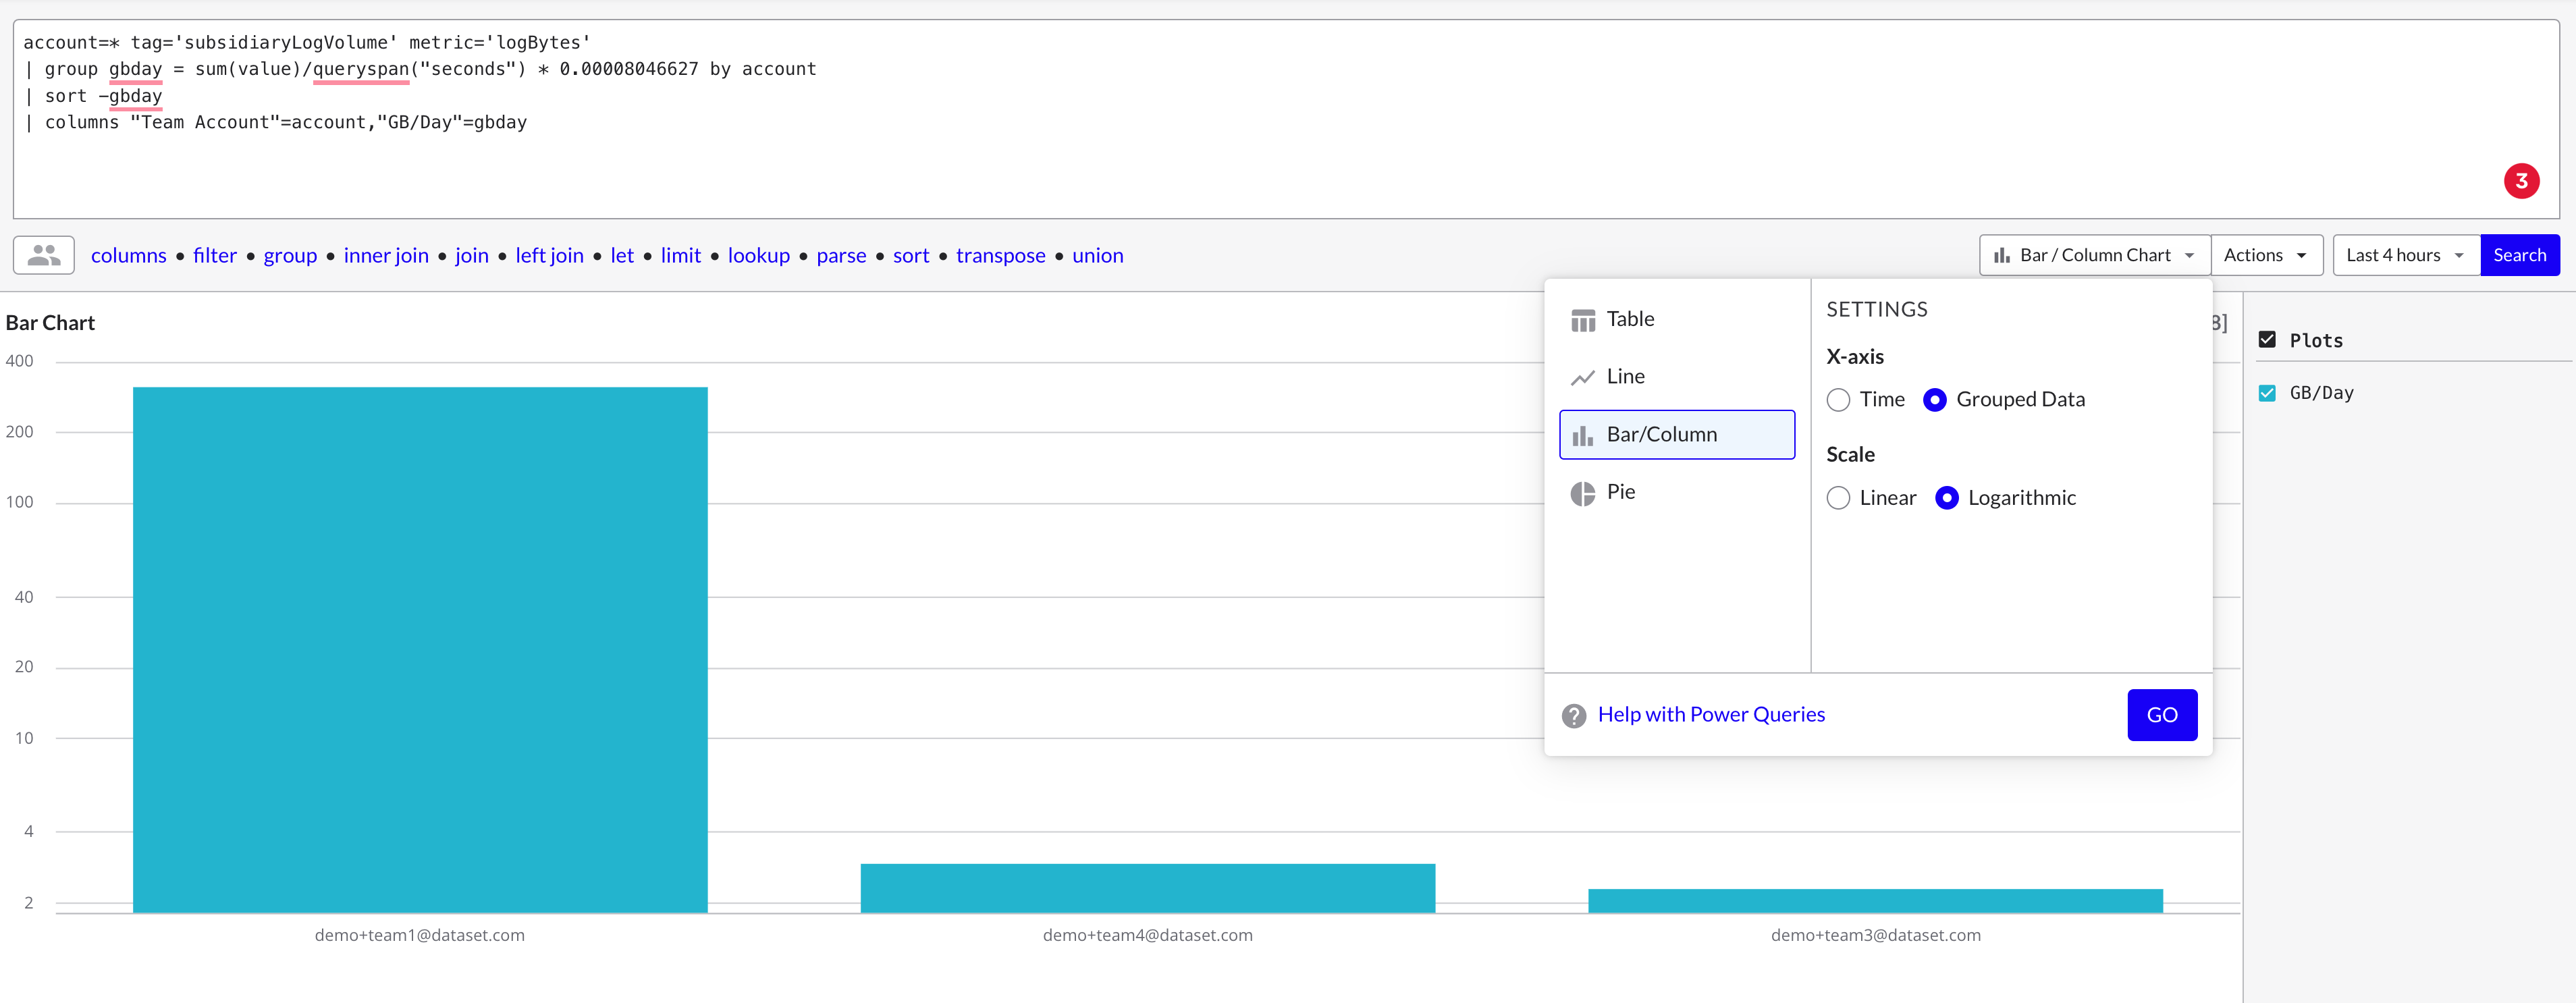The height and width of the screenshot is (1003, 2576).
Task: Click the Bar/Column chart icon in list
Action: click(1582, 435)
